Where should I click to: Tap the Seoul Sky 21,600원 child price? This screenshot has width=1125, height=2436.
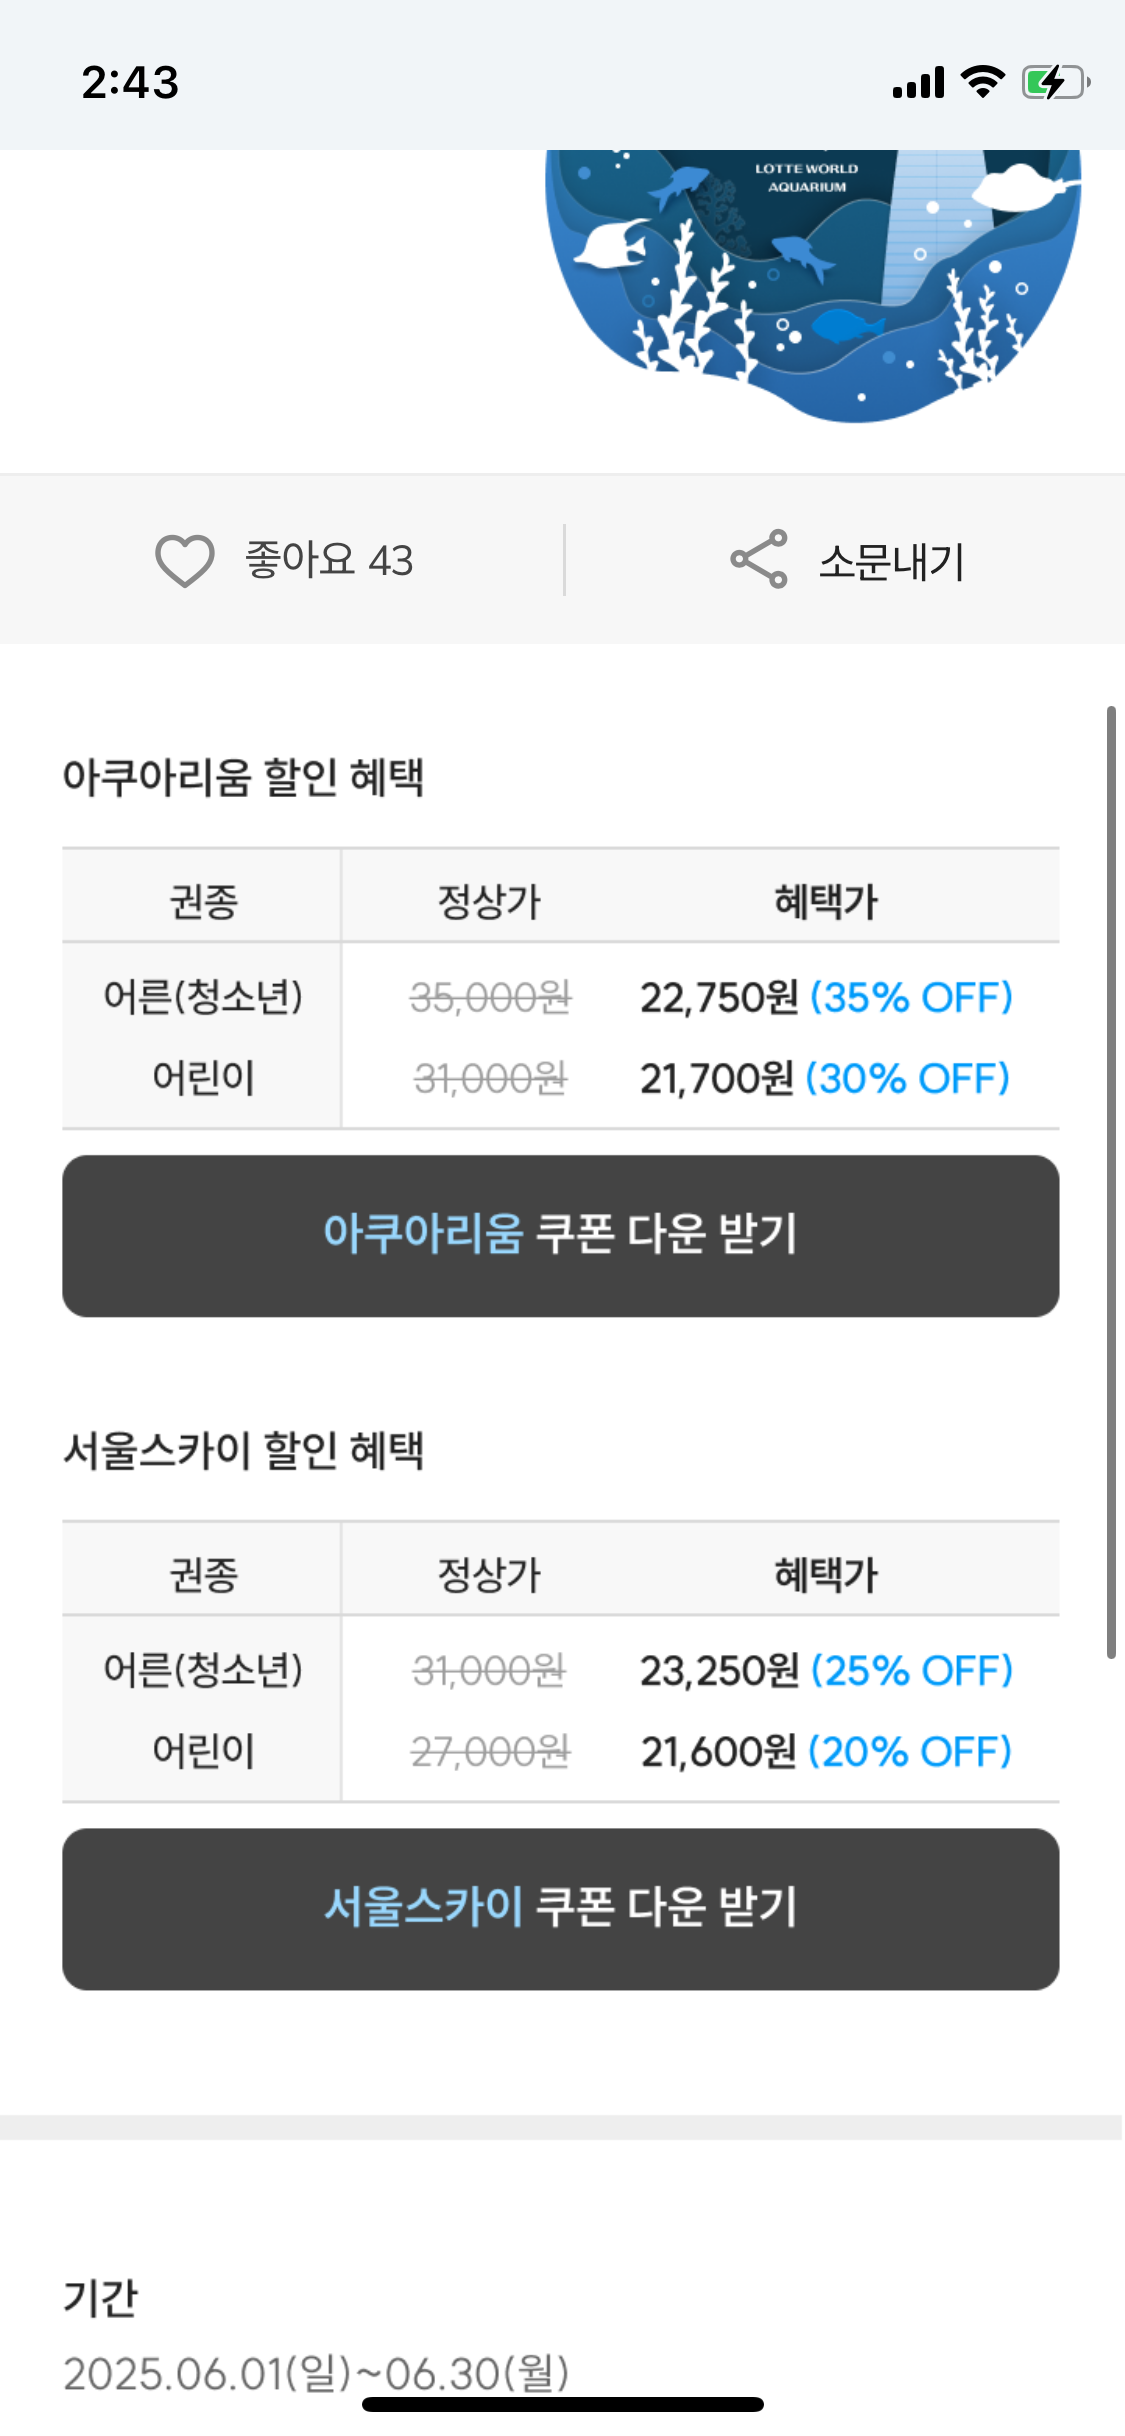pyautogui.click(x=718, y=1751)
